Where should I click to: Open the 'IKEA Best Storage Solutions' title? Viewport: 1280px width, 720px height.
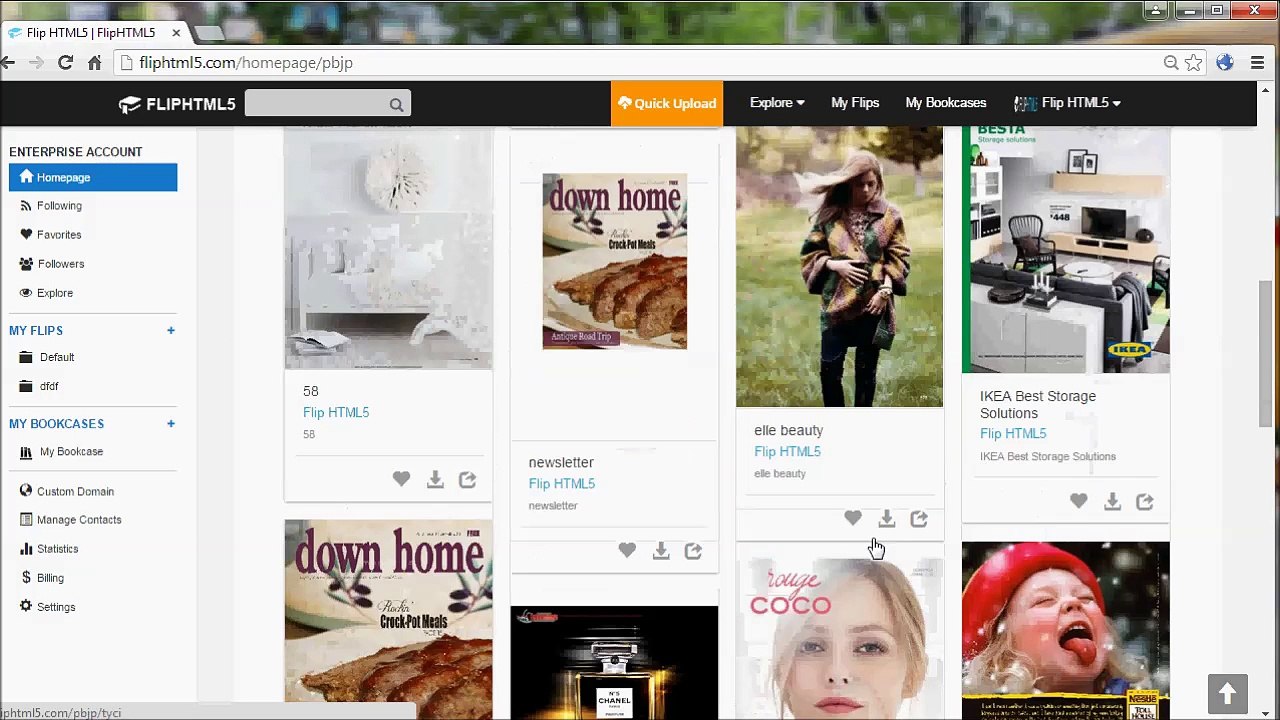pos(1038,404)
